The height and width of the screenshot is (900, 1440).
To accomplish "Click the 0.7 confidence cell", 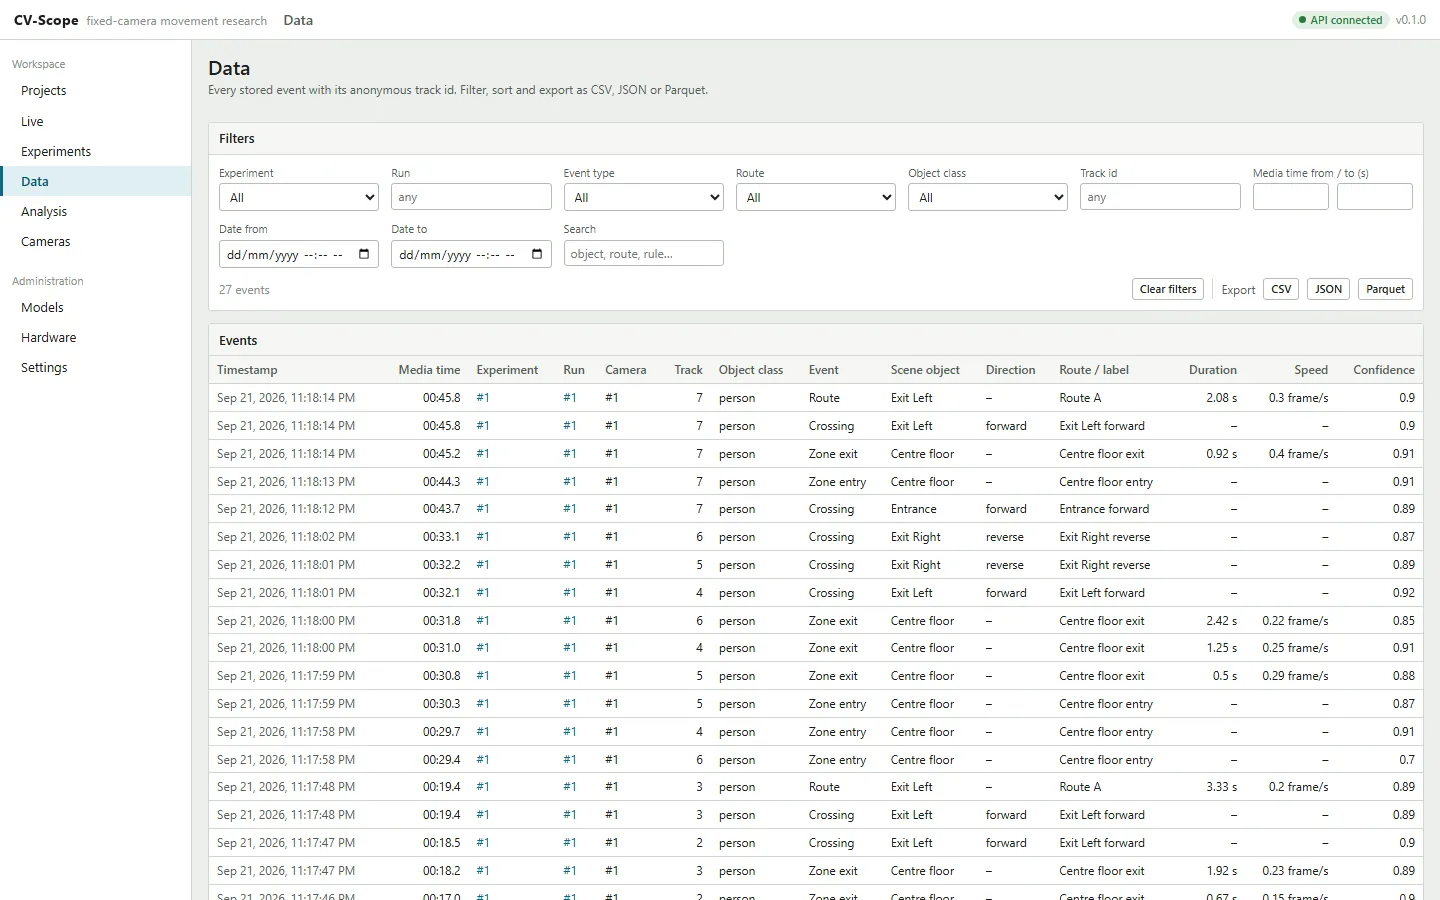I will pyautogui.click(x=1407, y=760).
